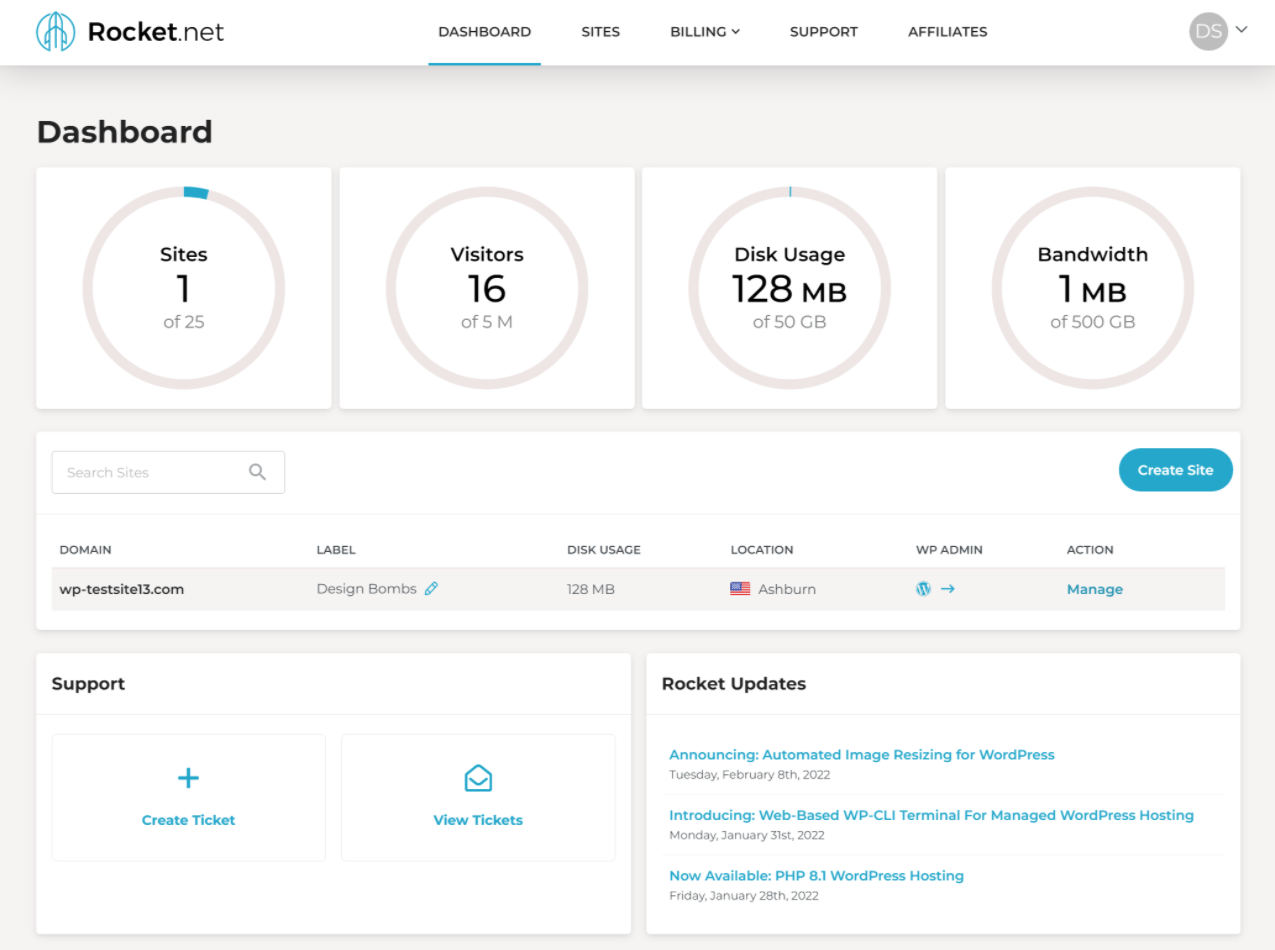The width and height of the screenshot is (1275, 950).
Task: Click the Rocket.net logo icon
Action: coord(56,31)
